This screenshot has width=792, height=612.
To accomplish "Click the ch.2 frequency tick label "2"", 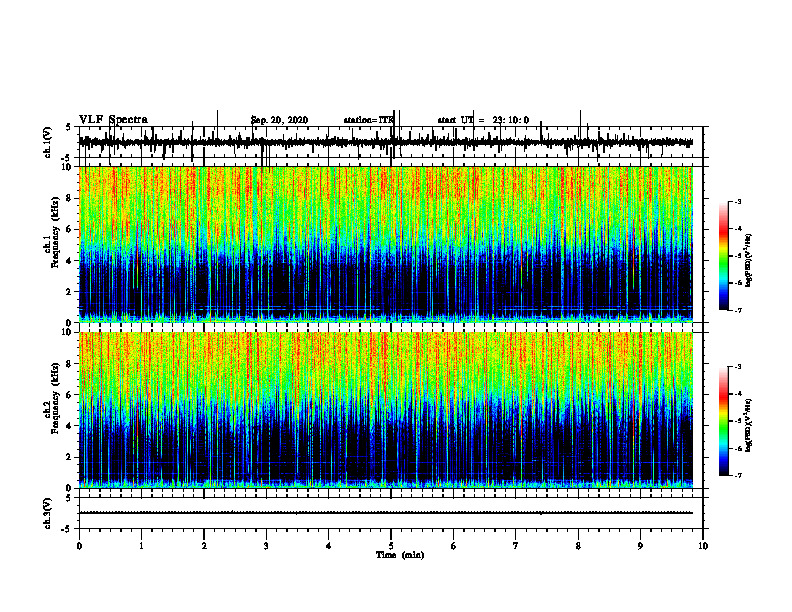I will (70, 457).
